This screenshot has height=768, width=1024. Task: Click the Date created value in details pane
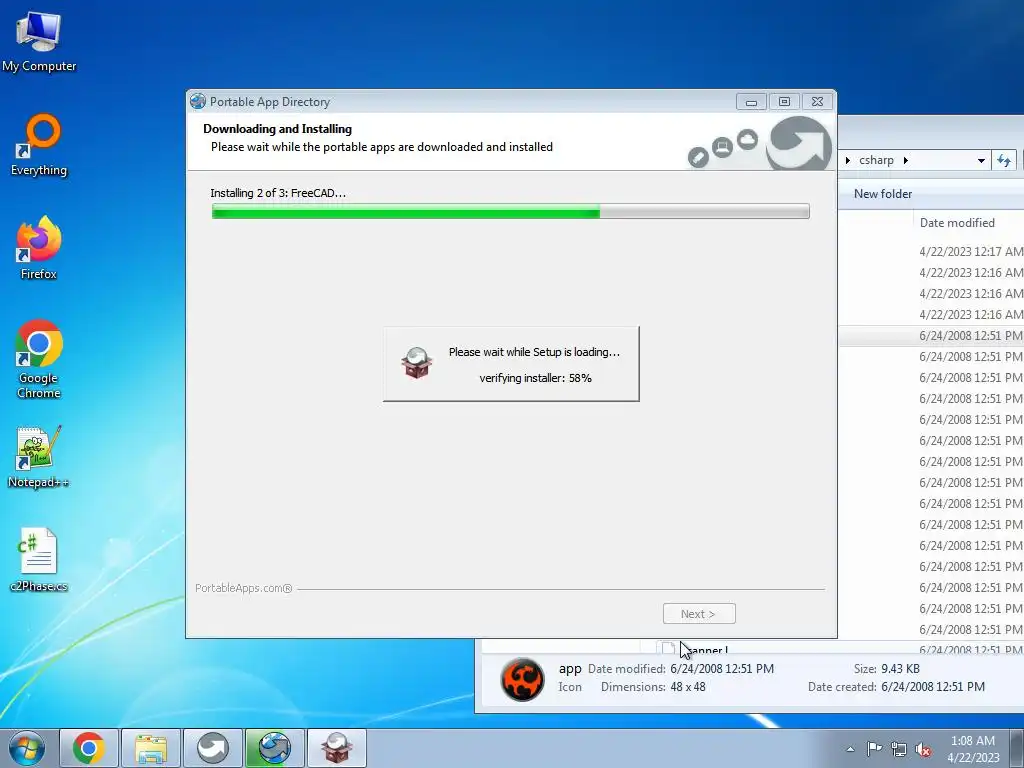pos(933,687)
